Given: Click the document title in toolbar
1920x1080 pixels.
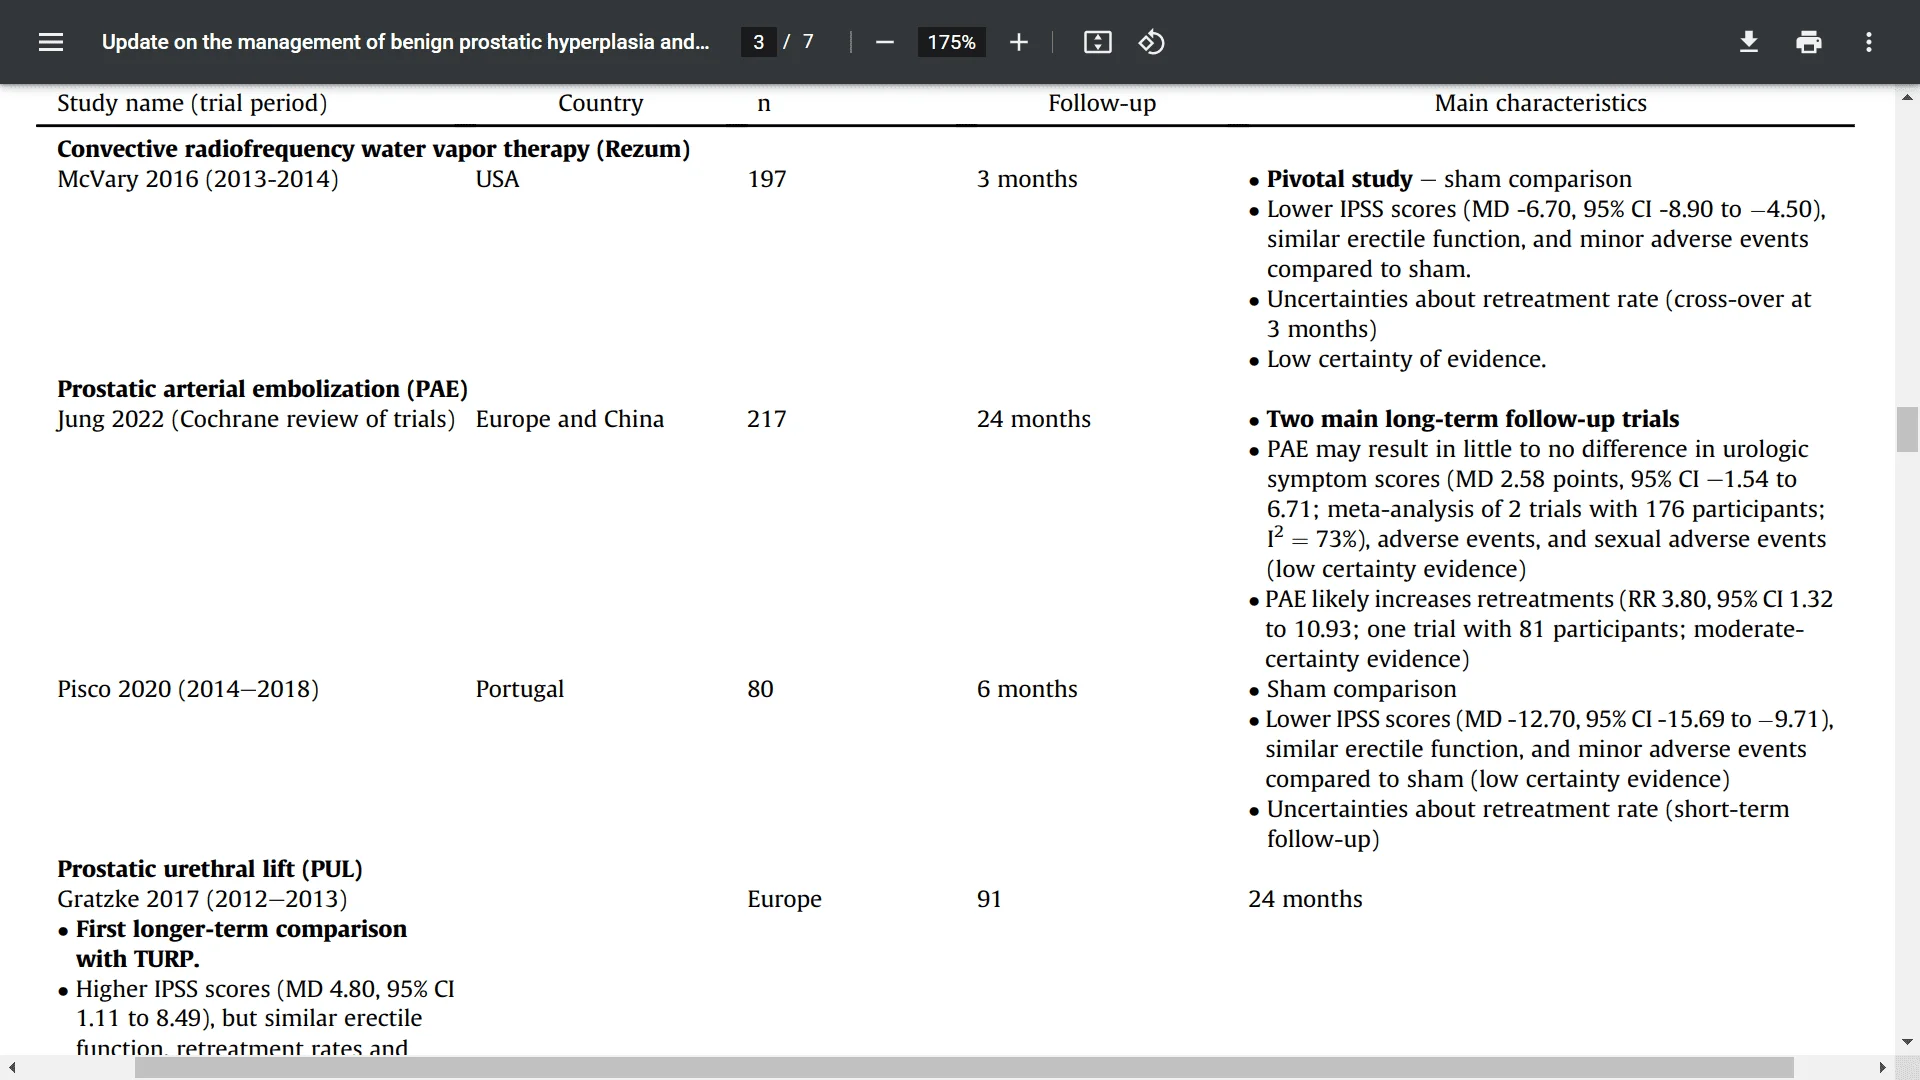Looking at the screenshot, I should click(x=405, y=42).
